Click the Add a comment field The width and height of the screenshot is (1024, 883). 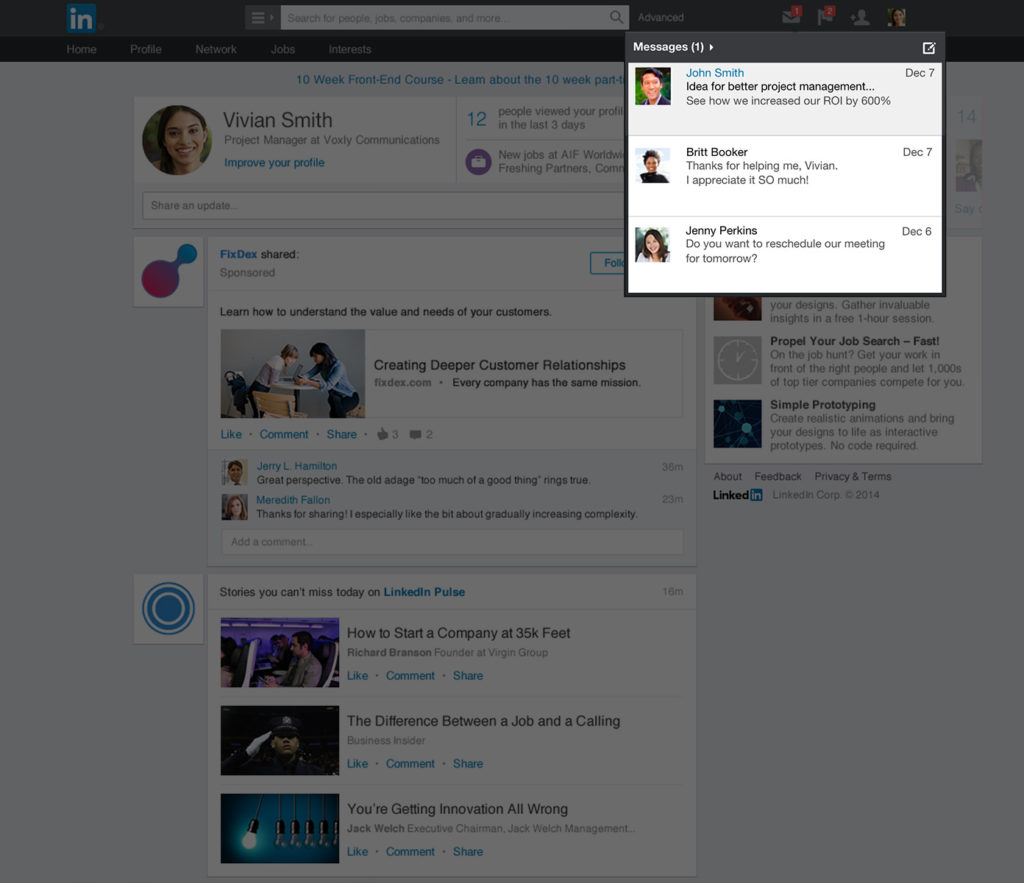pyautogui.click(x=452, y=542)
